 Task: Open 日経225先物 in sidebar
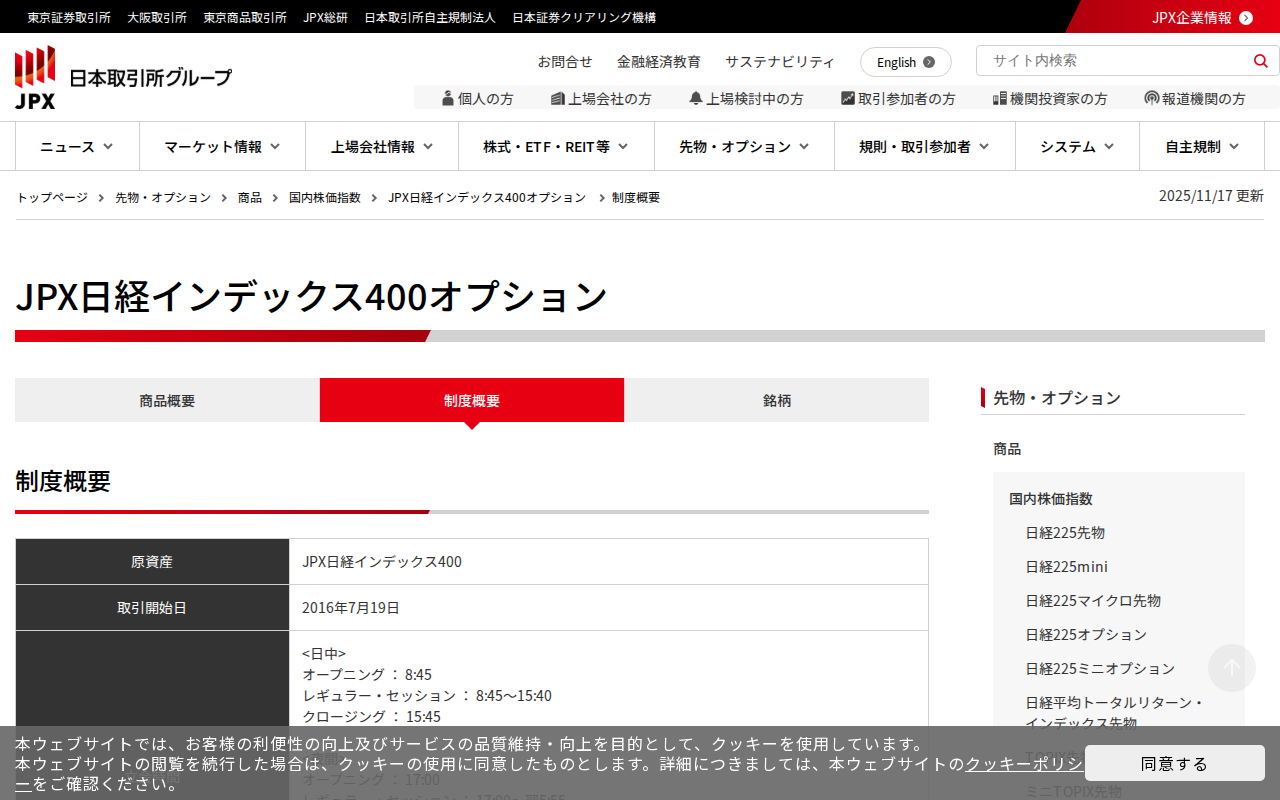pyautogui.click(x=1065, y=533)
